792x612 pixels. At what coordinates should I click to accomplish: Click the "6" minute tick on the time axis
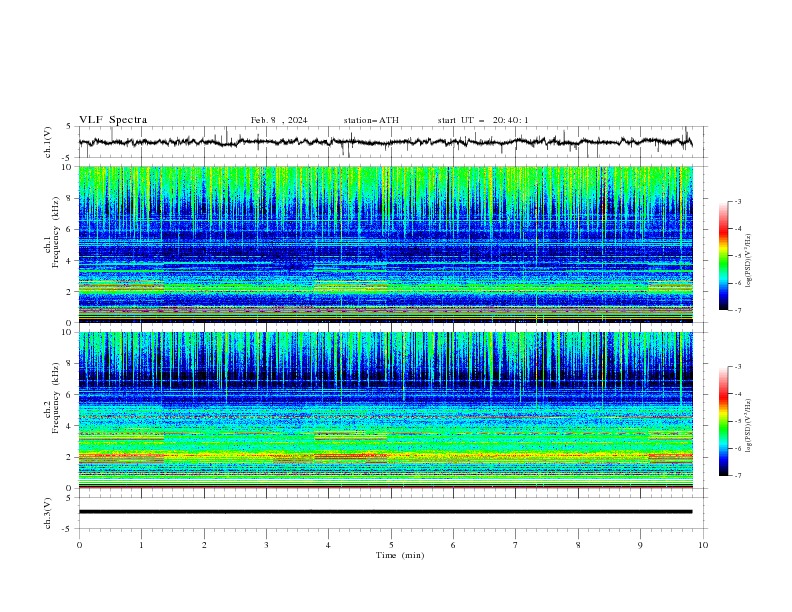[x=453, y=545]
